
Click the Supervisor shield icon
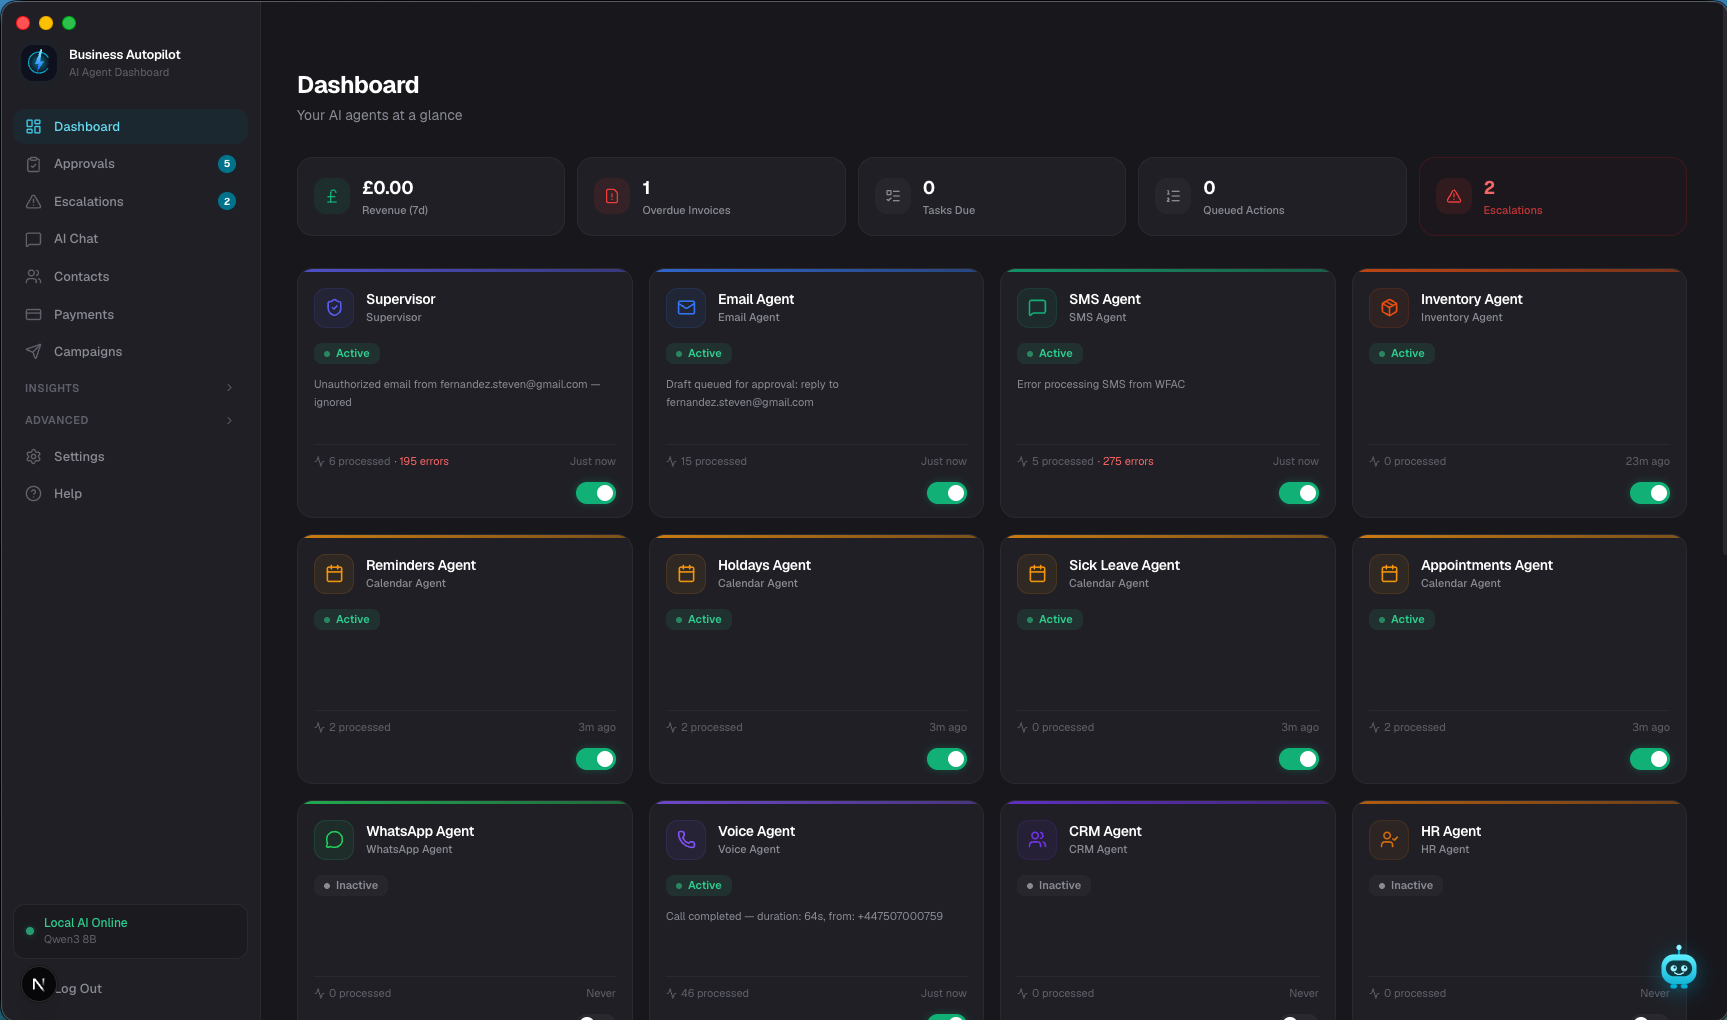pos(334,308)
